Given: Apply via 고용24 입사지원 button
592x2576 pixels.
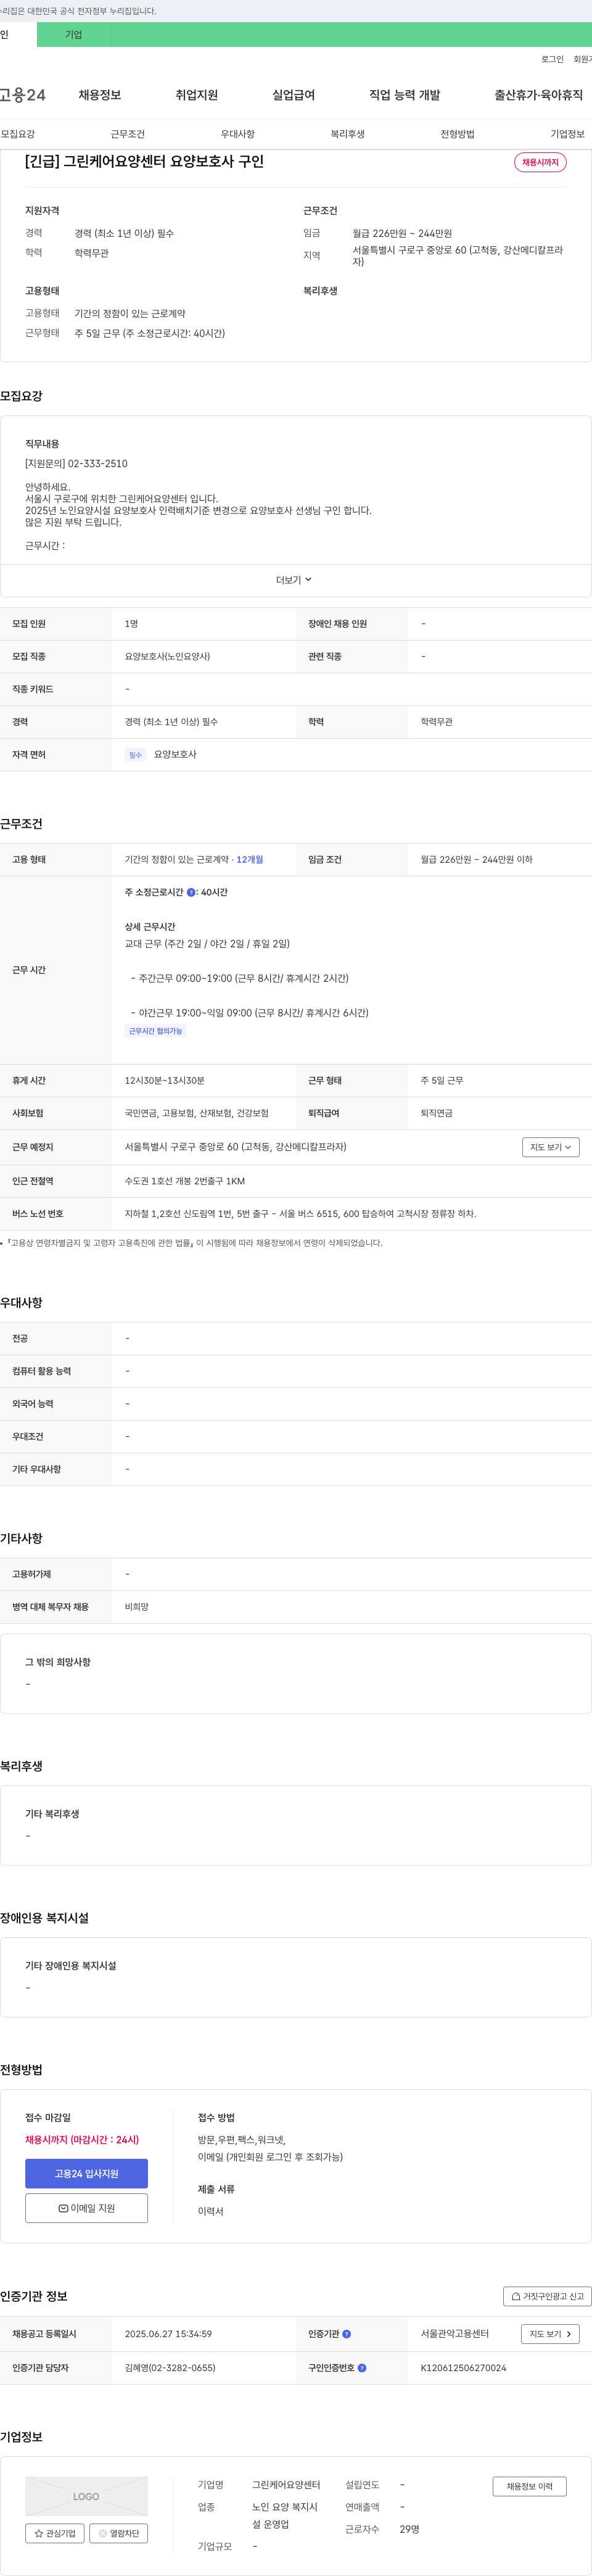Looking at the screenshot, I should coord(86,2174).
